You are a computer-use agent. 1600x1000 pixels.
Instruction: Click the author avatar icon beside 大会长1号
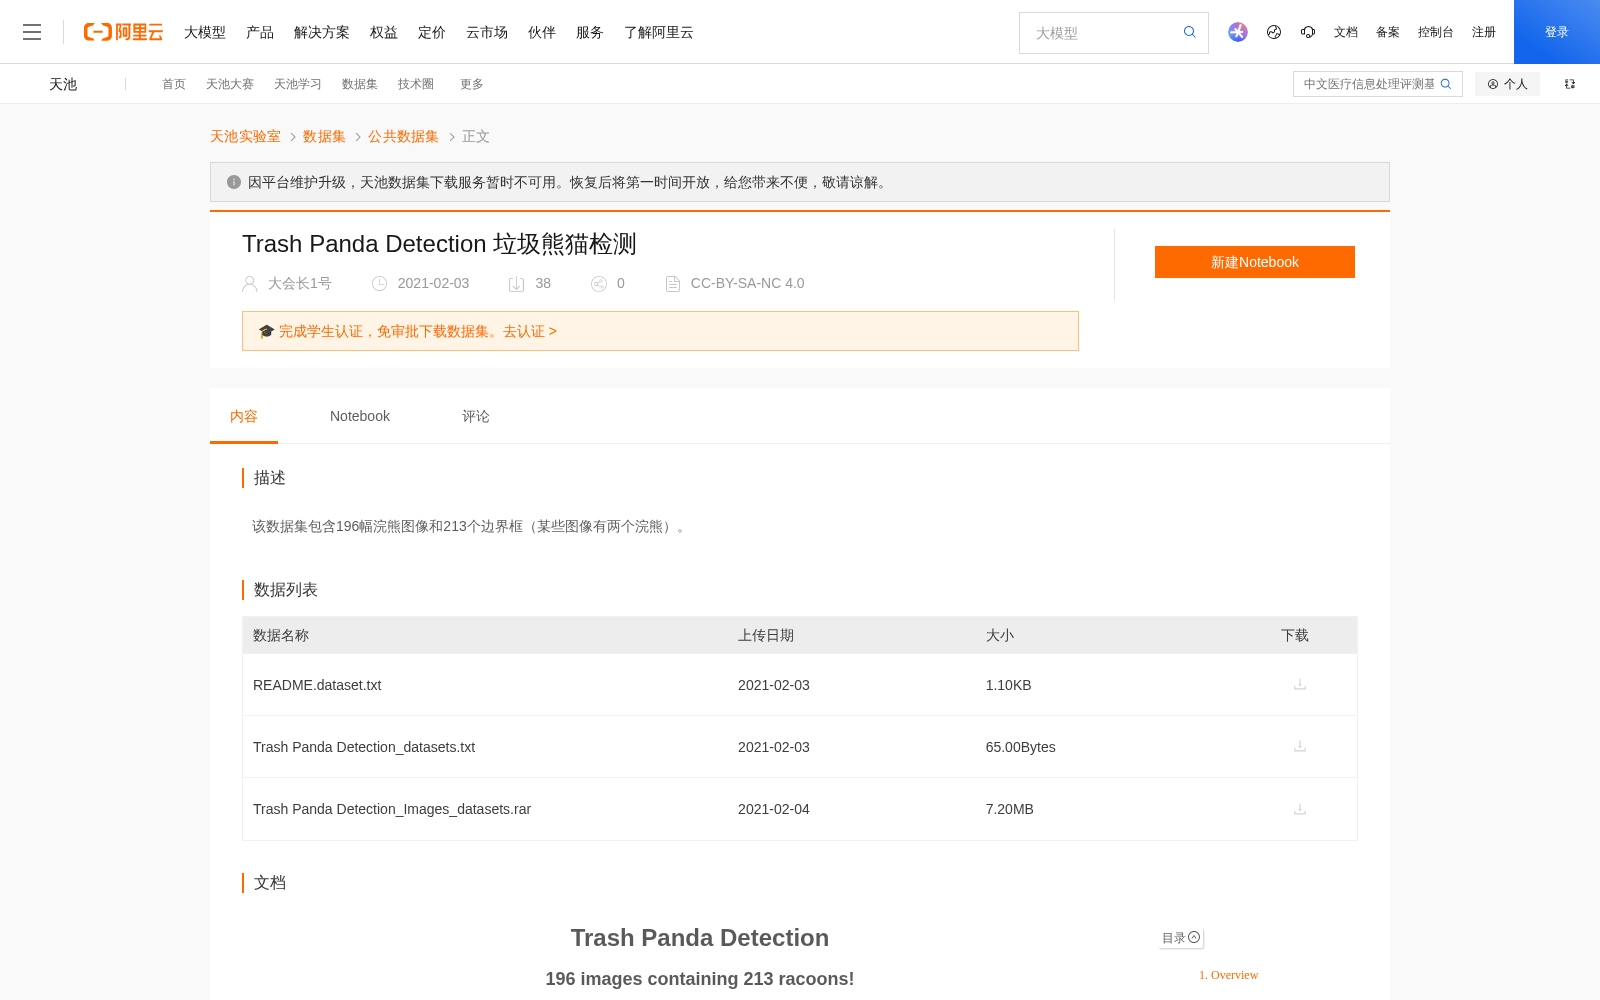250,284
